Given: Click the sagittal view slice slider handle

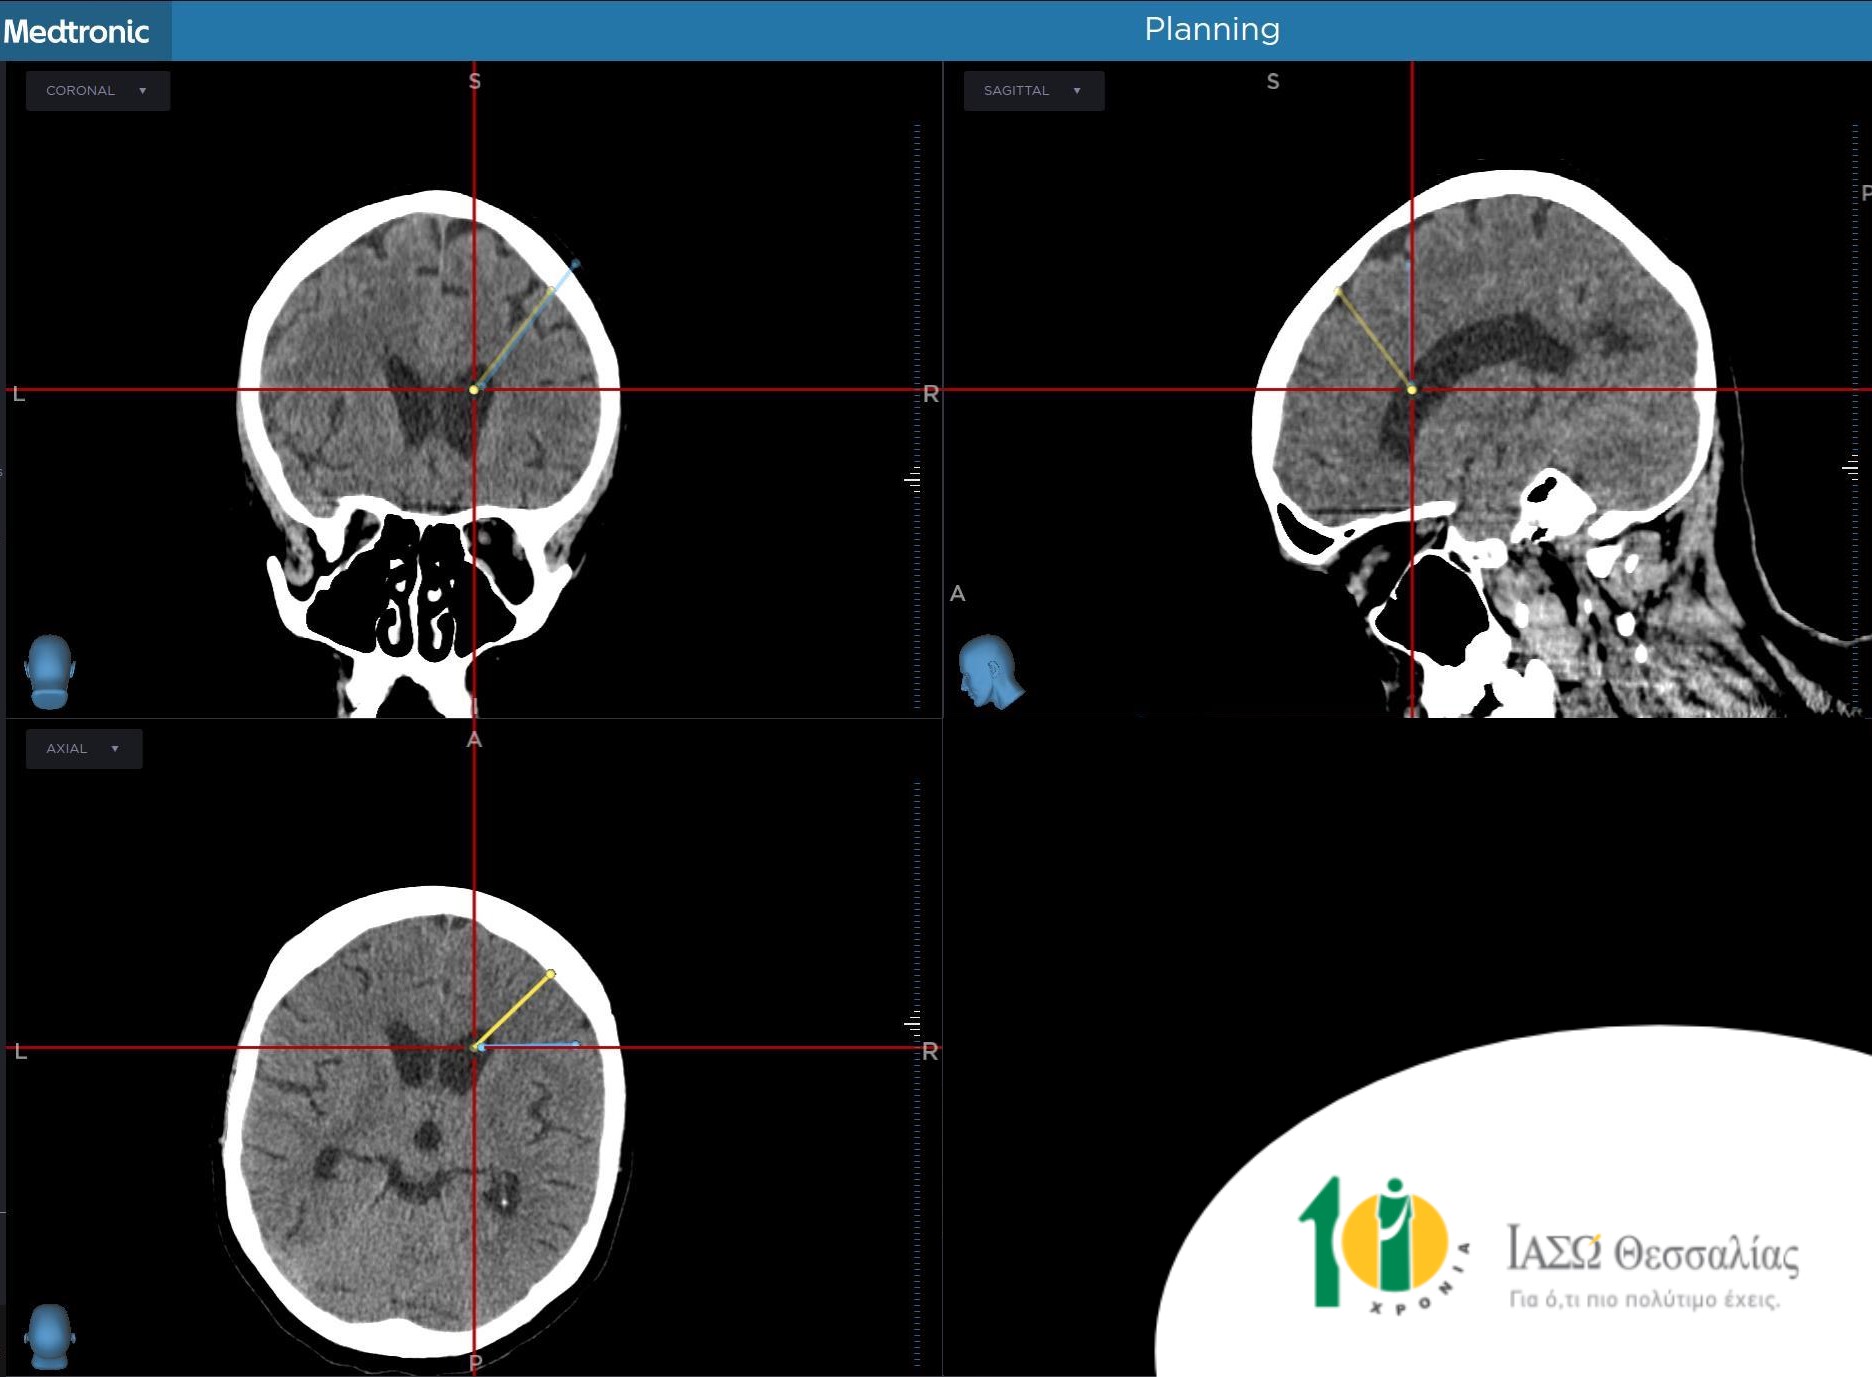Looking at the screenshot, I should (x=1851, y=467).
